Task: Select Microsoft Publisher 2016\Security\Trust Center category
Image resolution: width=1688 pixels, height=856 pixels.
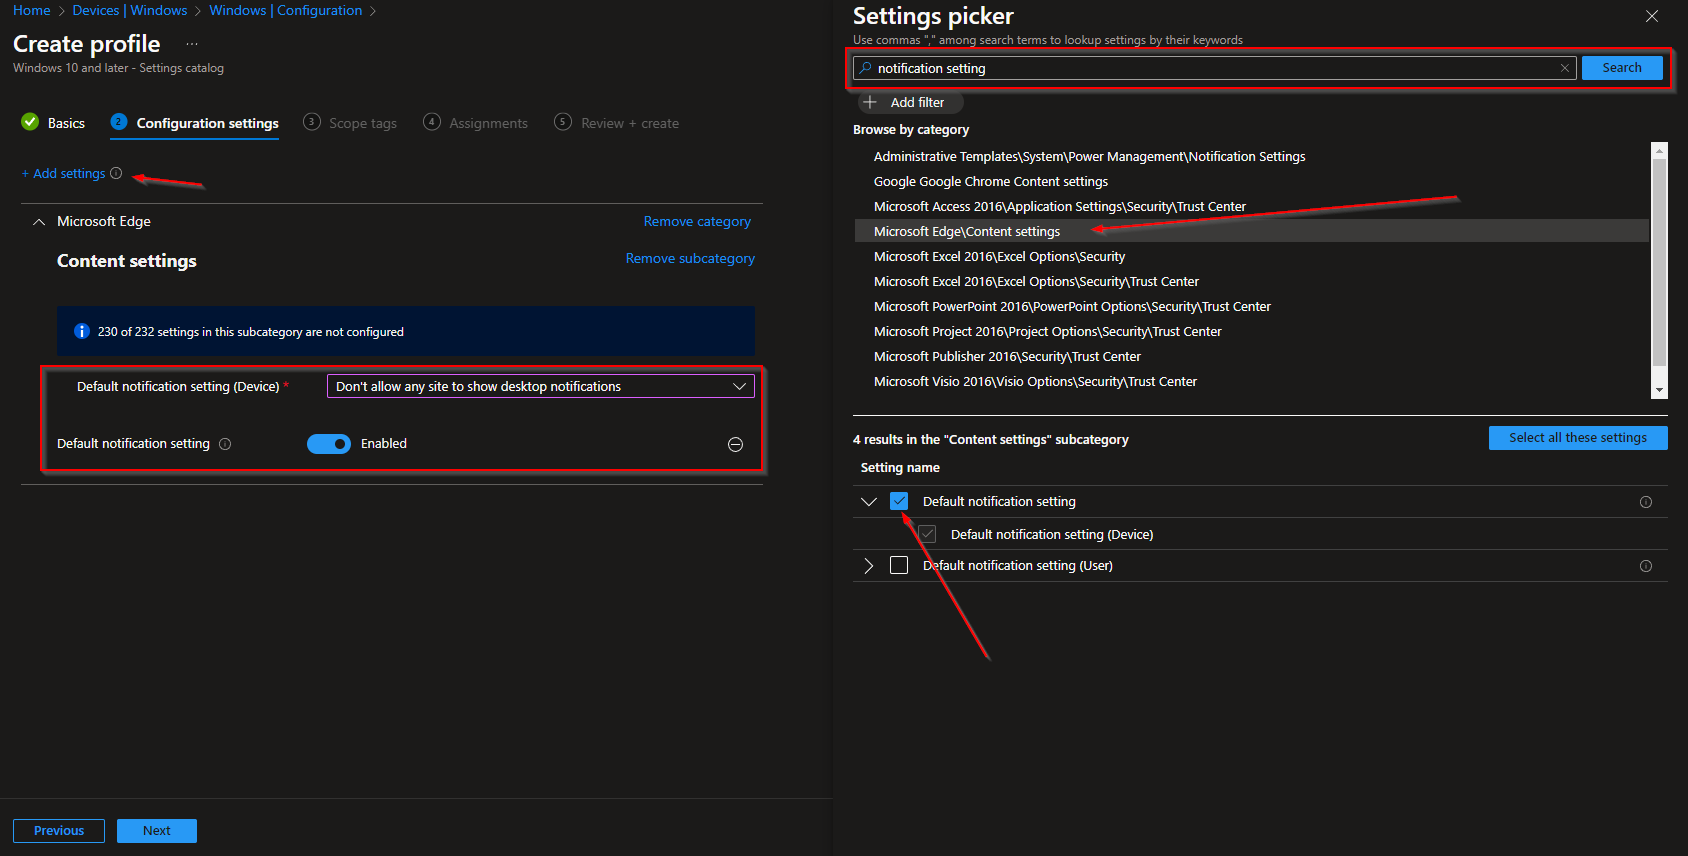Action: tap(1252, 357)
